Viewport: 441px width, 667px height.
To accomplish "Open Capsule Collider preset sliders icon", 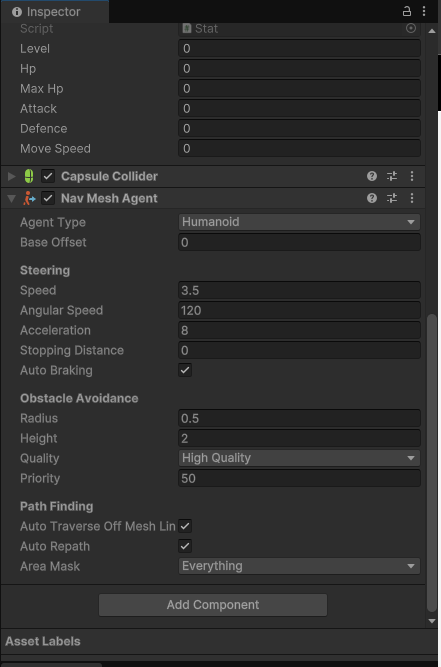I will click(392, 176).
